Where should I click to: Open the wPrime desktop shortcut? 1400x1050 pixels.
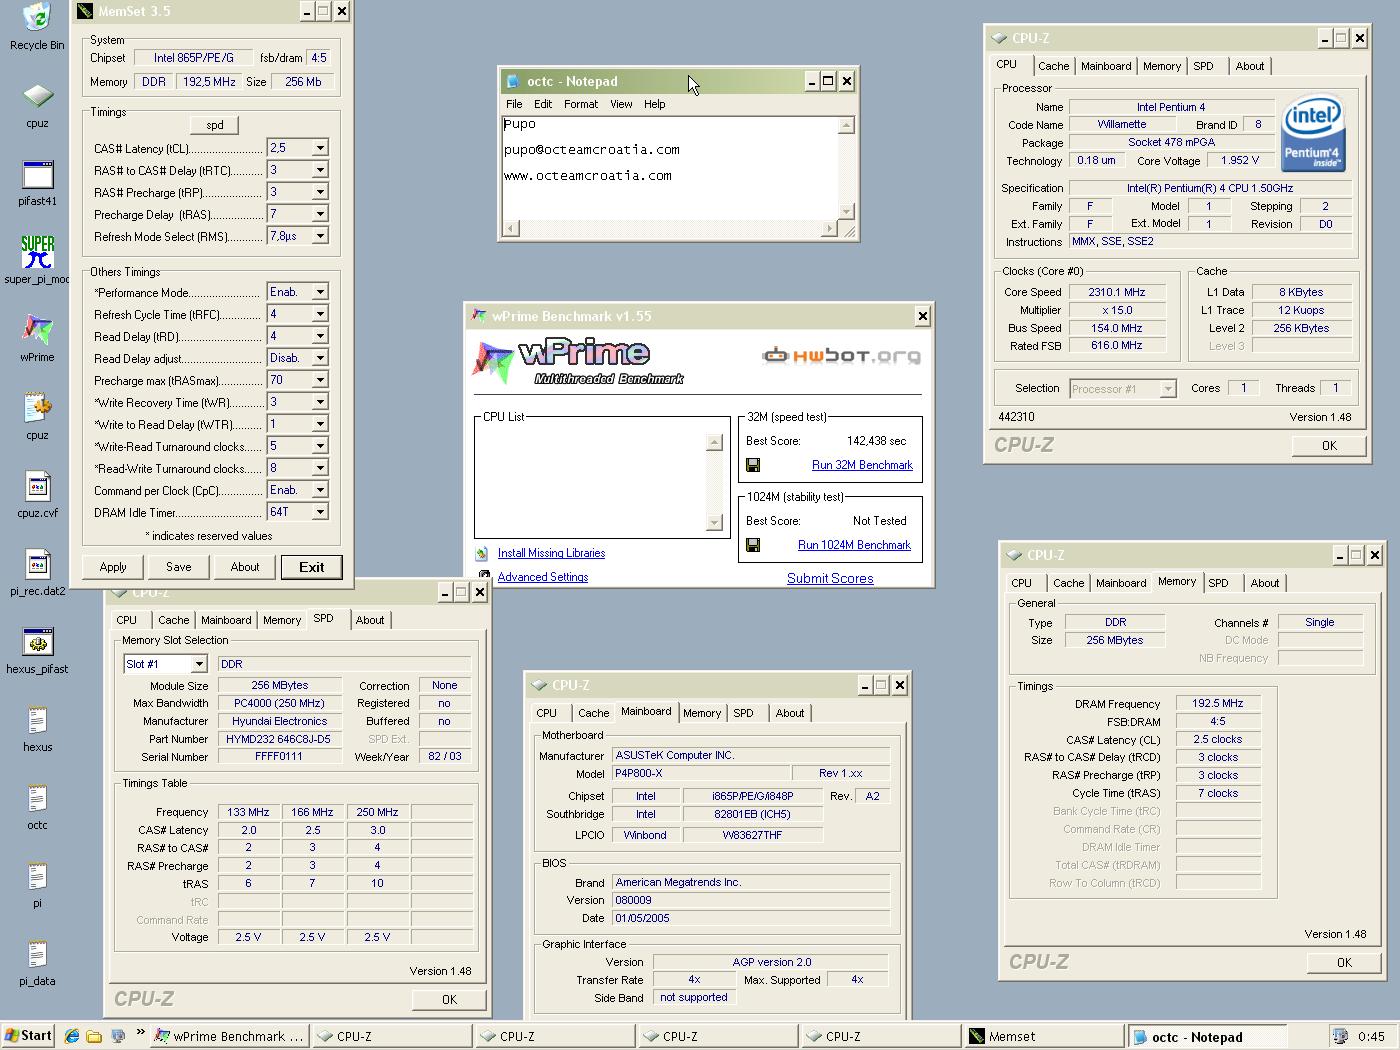tap(37, 330)
